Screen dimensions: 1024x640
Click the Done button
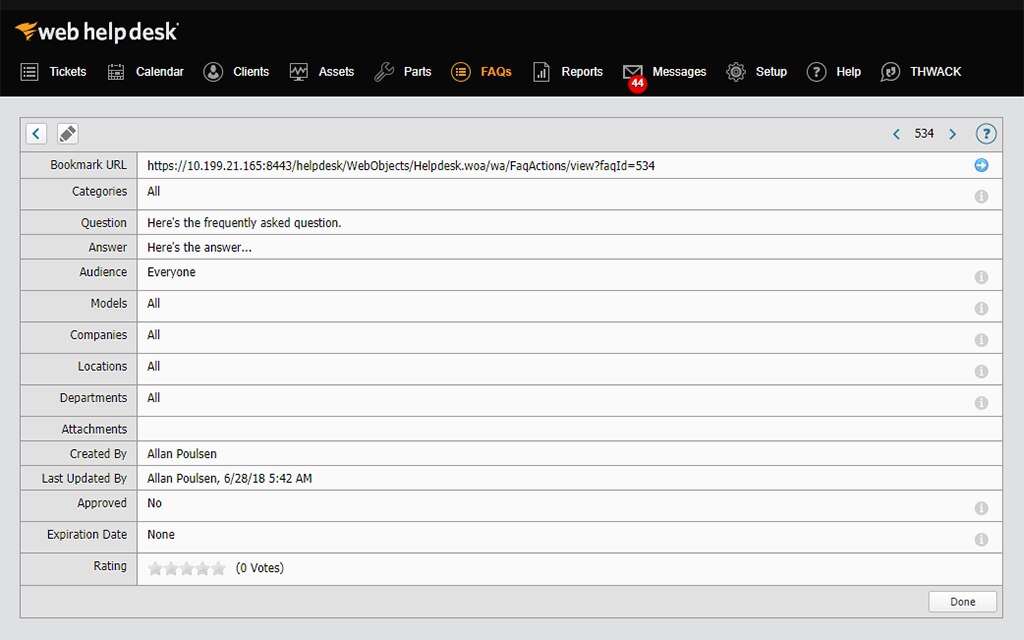click(961, 601)
